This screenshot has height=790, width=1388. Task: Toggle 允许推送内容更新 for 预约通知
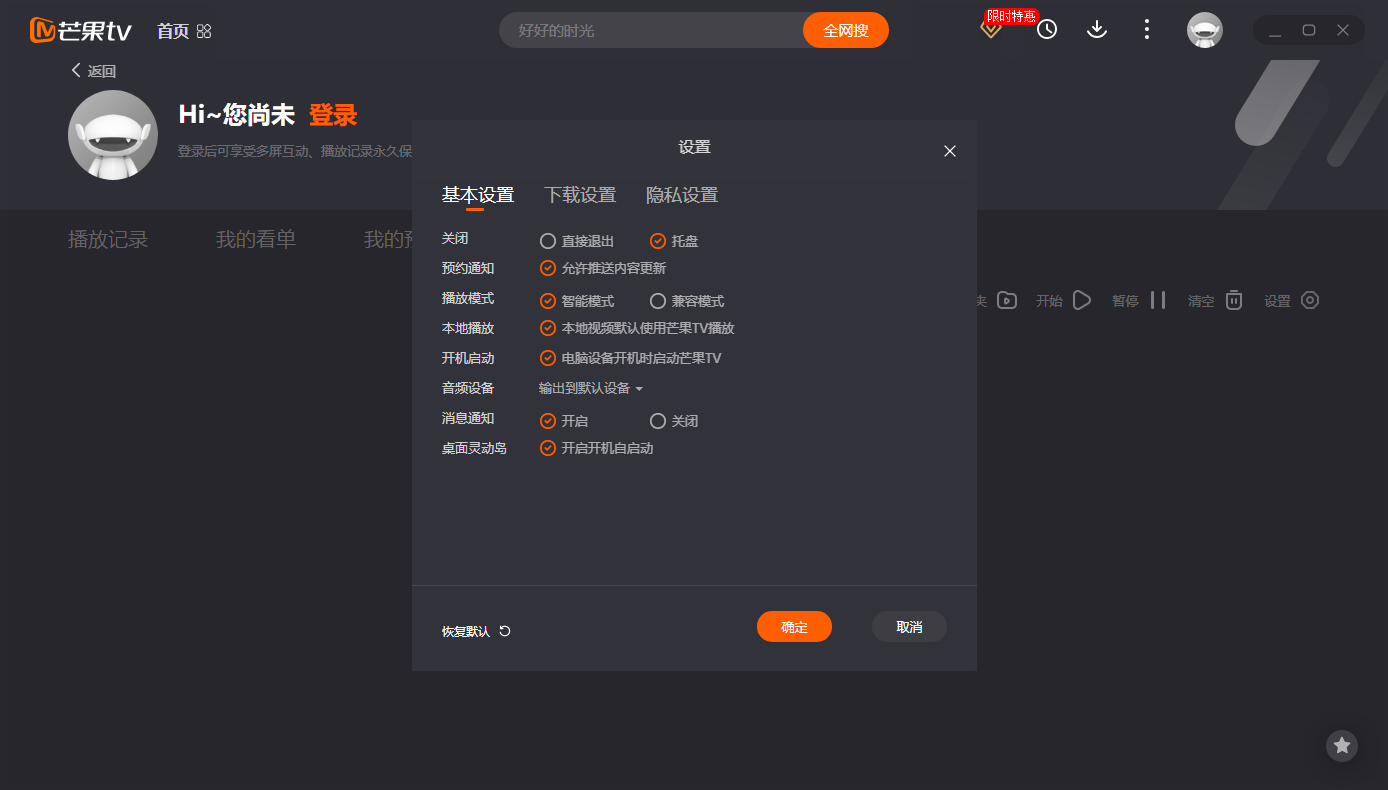[548, 267]
